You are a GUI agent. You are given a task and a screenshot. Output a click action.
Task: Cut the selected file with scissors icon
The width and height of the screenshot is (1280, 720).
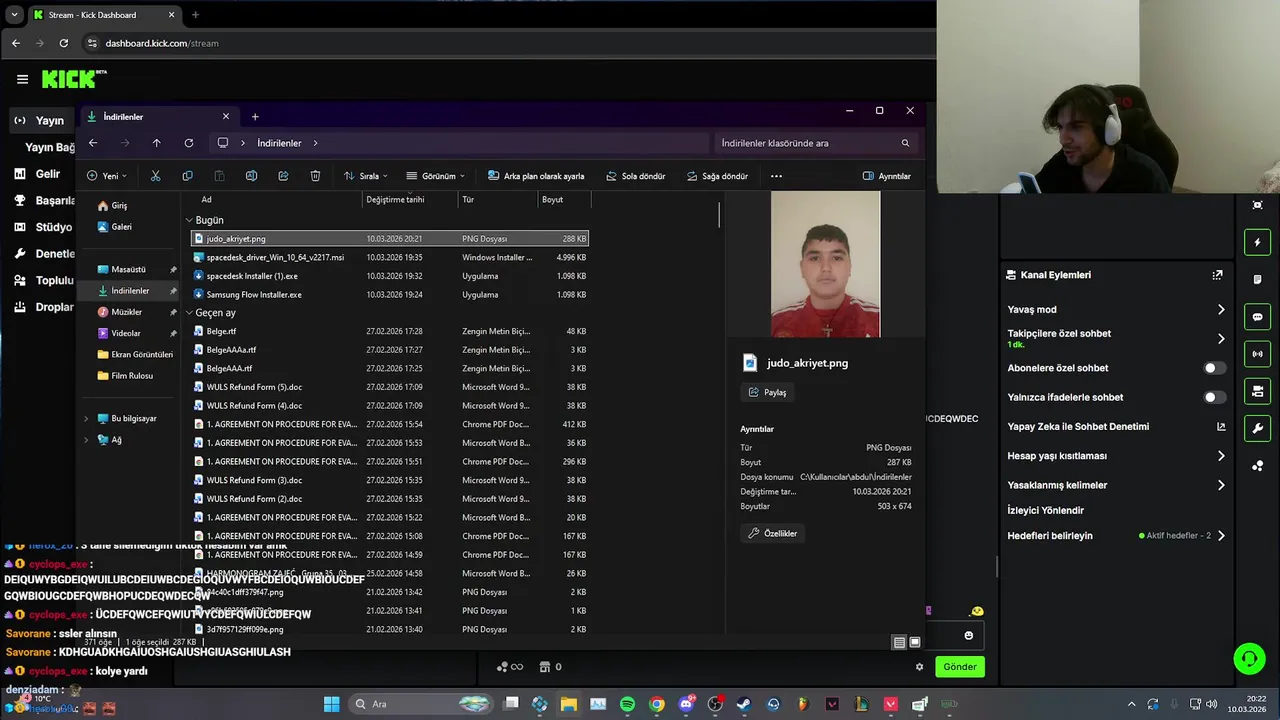[x=155, y=176]
